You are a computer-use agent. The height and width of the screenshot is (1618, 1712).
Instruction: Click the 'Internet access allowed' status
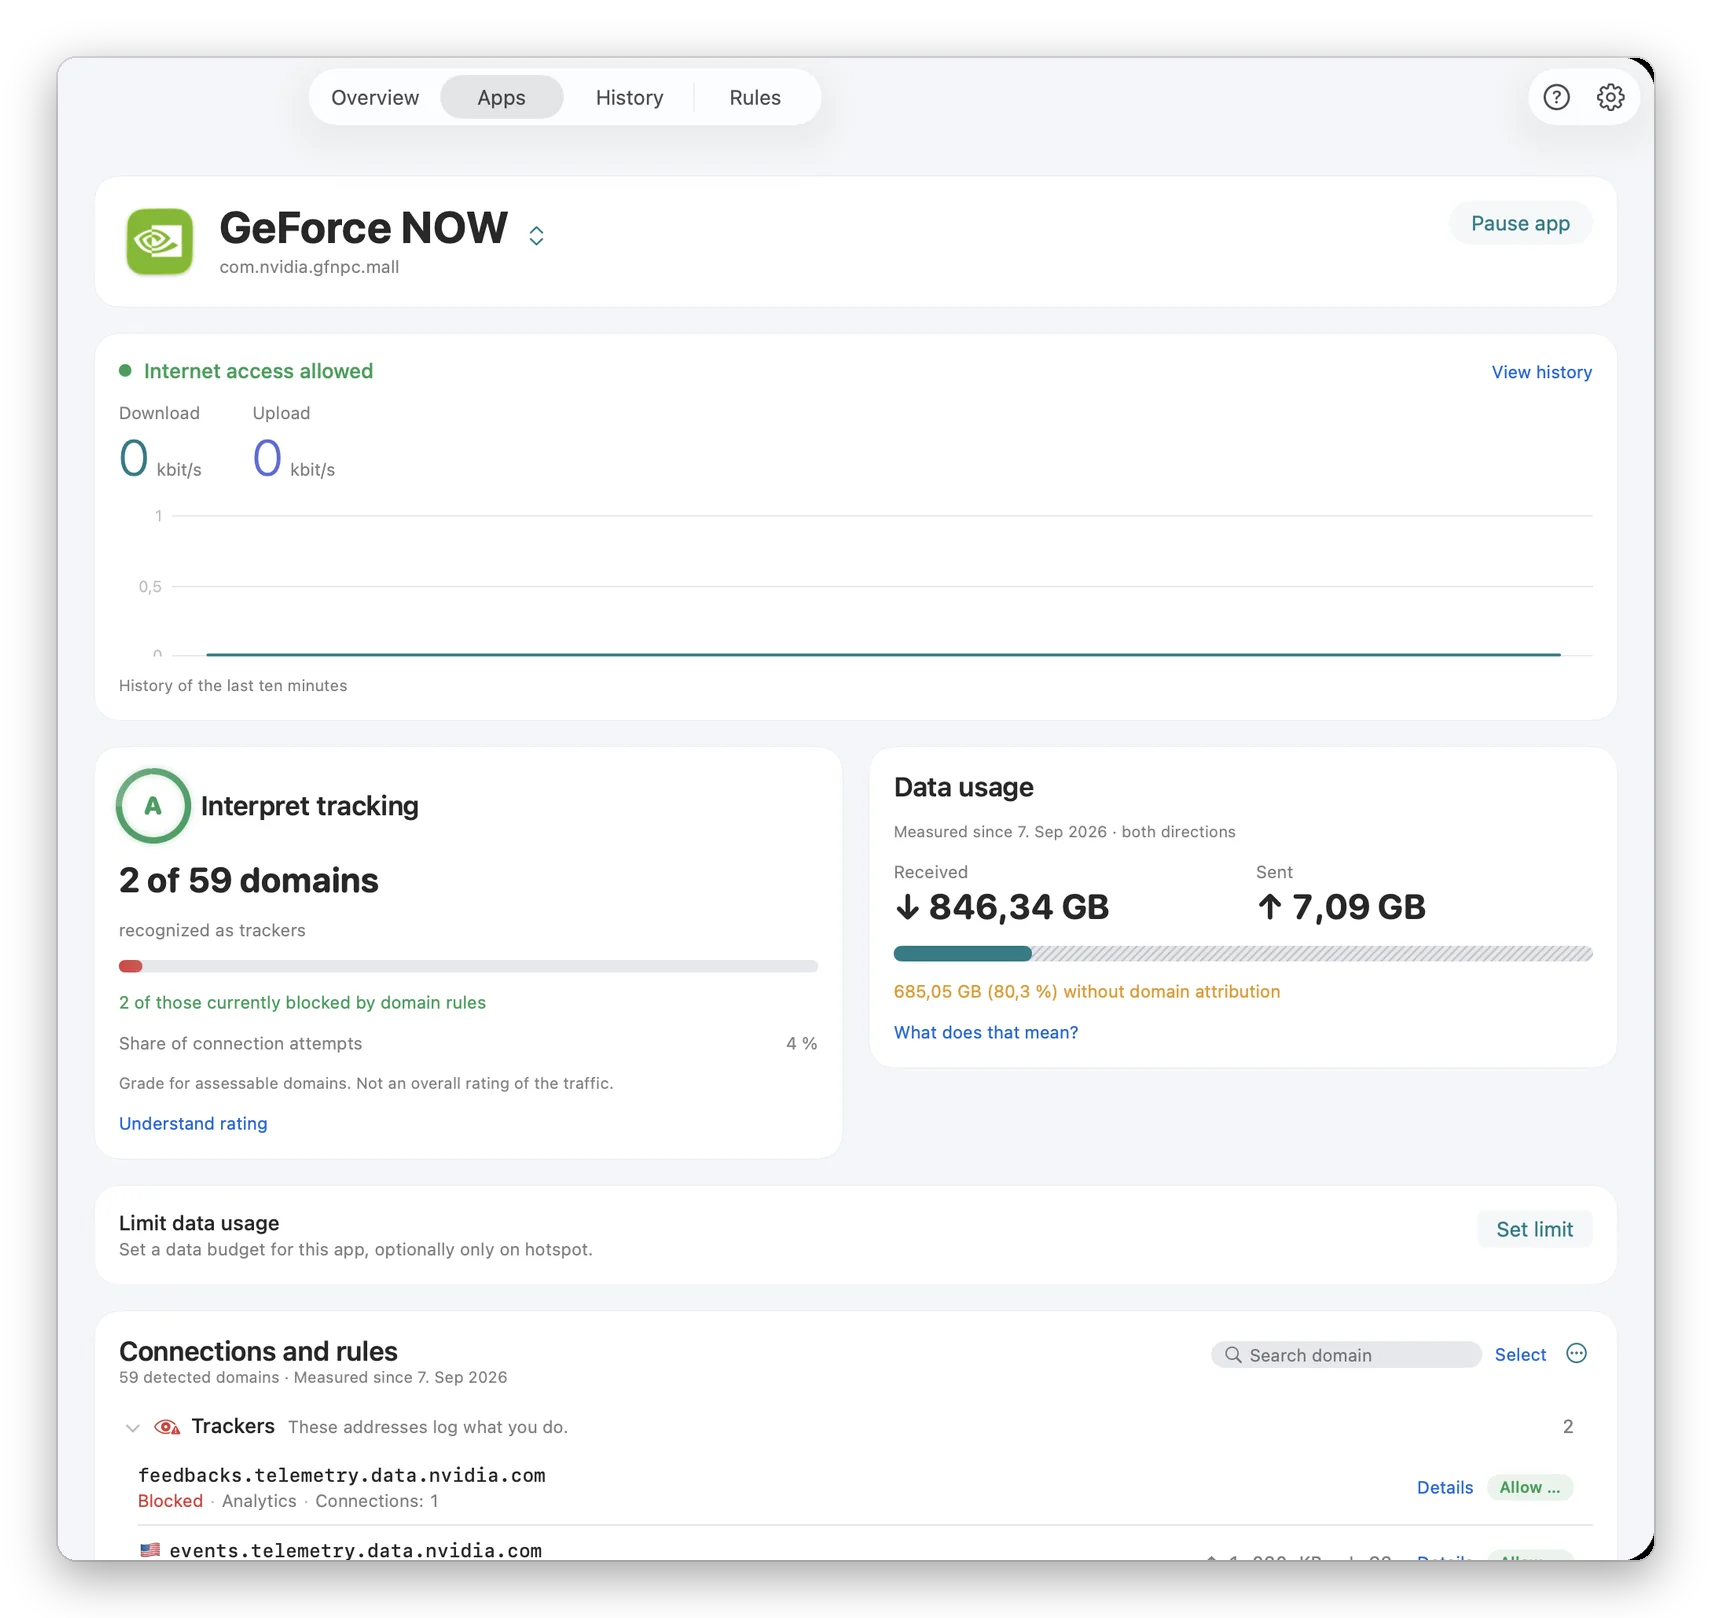click(x=246, y=371)
